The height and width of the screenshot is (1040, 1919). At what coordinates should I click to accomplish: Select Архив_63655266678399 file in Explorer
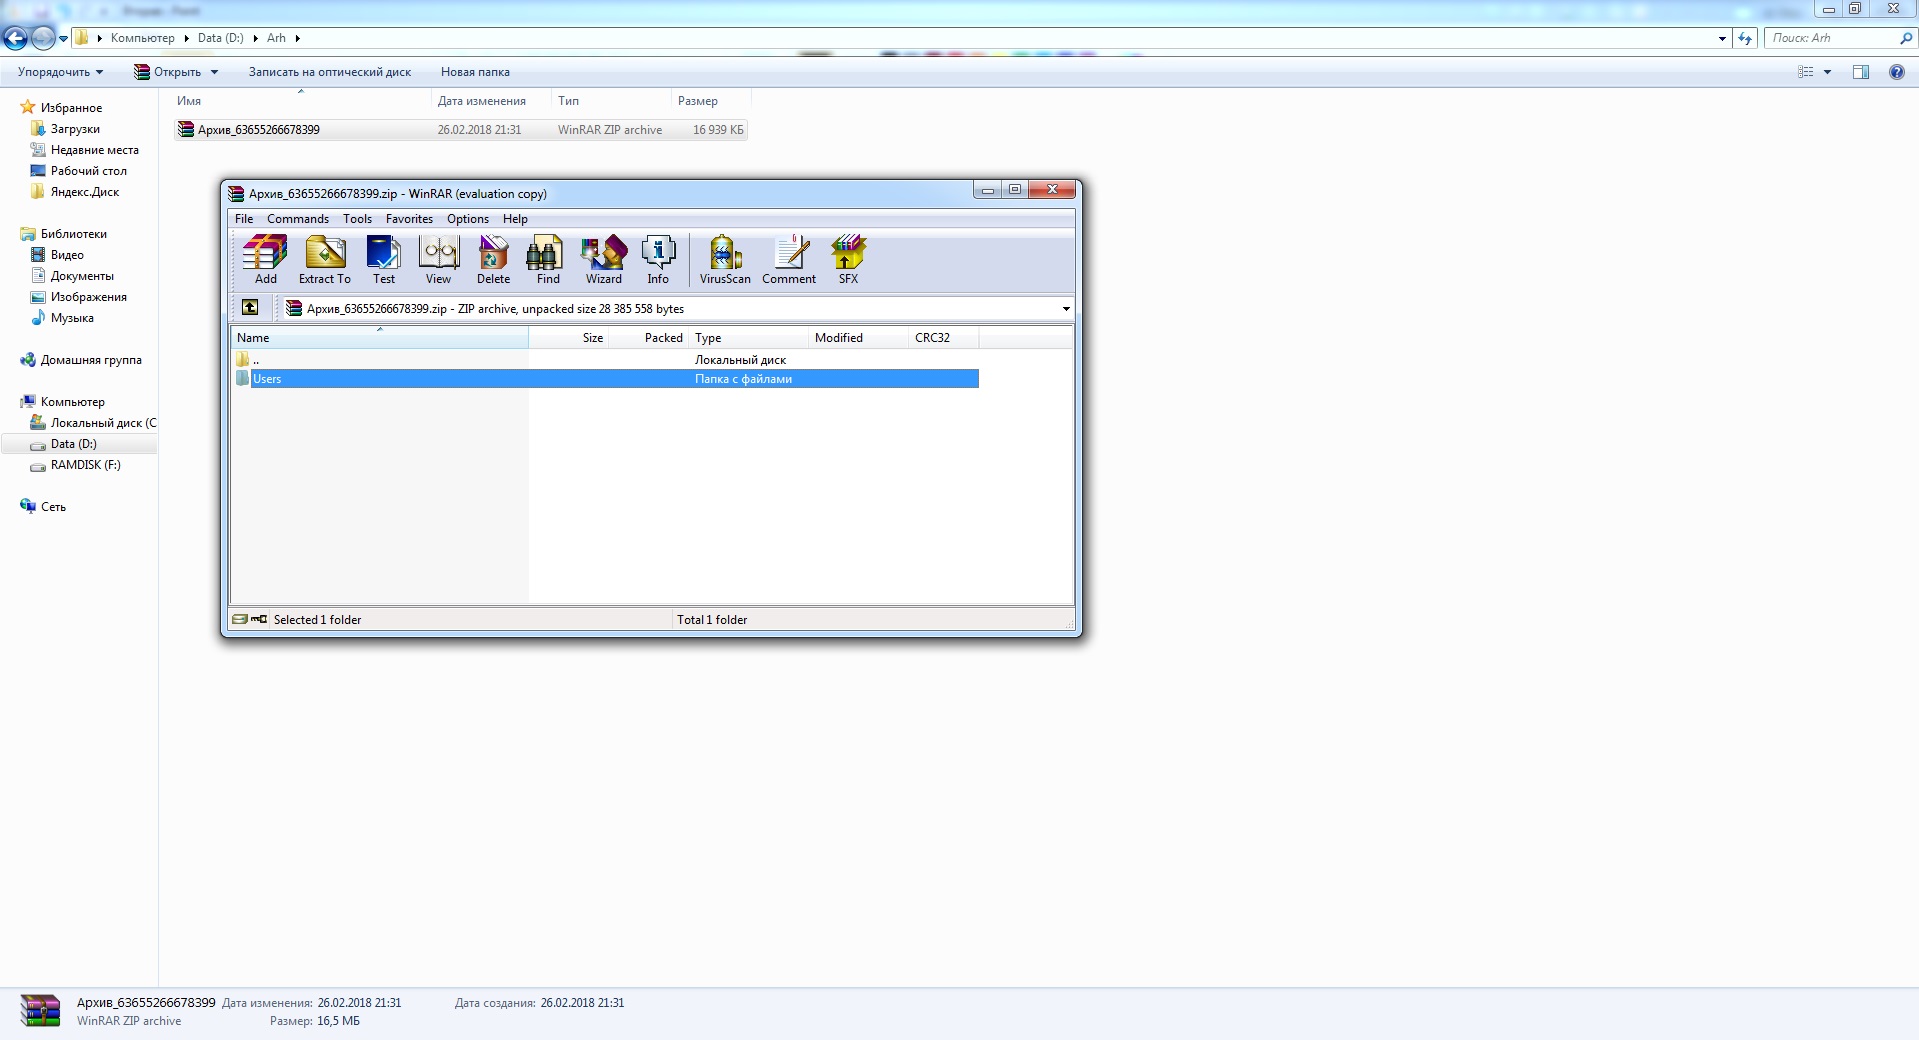pos(461,130)
